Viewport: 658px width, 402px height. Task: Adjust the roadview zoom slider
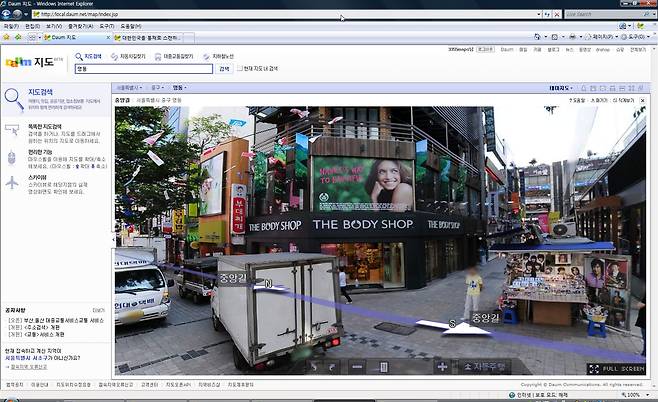tap(382, 367)
